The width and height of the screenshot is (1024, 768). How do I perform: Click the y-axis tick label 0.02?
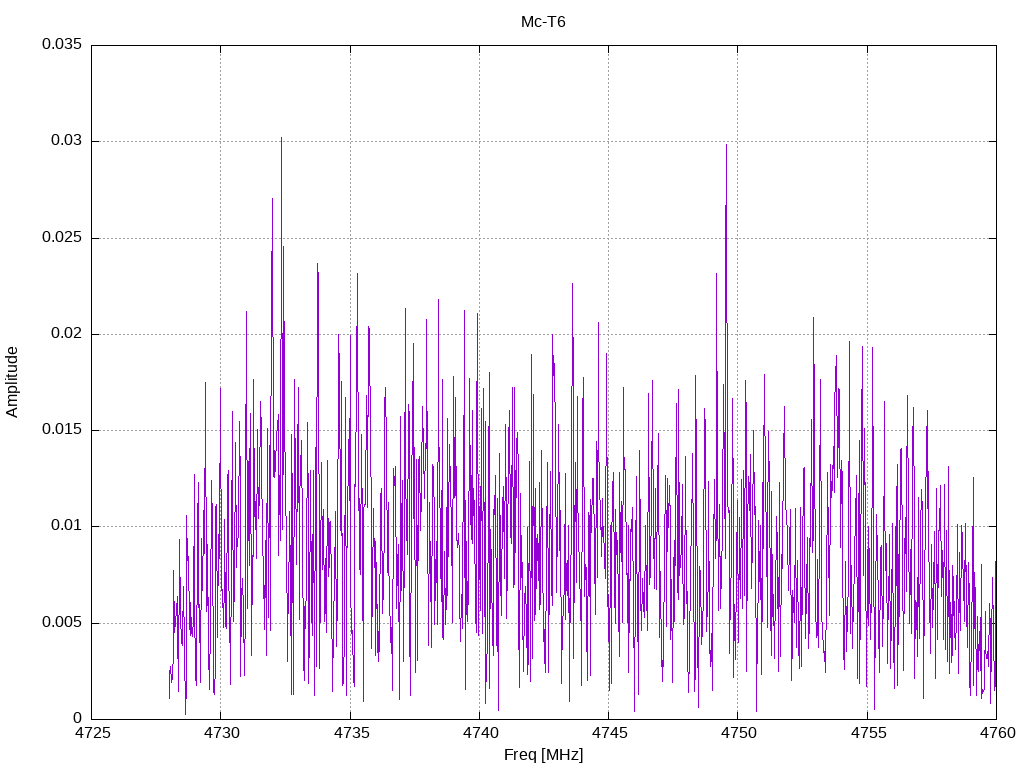pyautogui.click(x=67, y=333)
